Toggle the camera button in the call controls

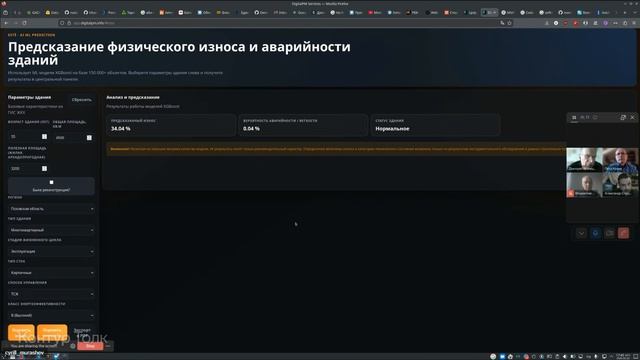coord(609,233)
